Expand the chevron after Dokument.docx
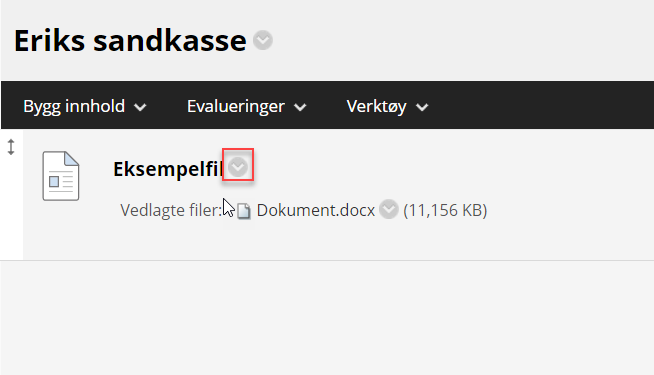Viewport: 654px width, 375px height. click(x=389, y=209)
